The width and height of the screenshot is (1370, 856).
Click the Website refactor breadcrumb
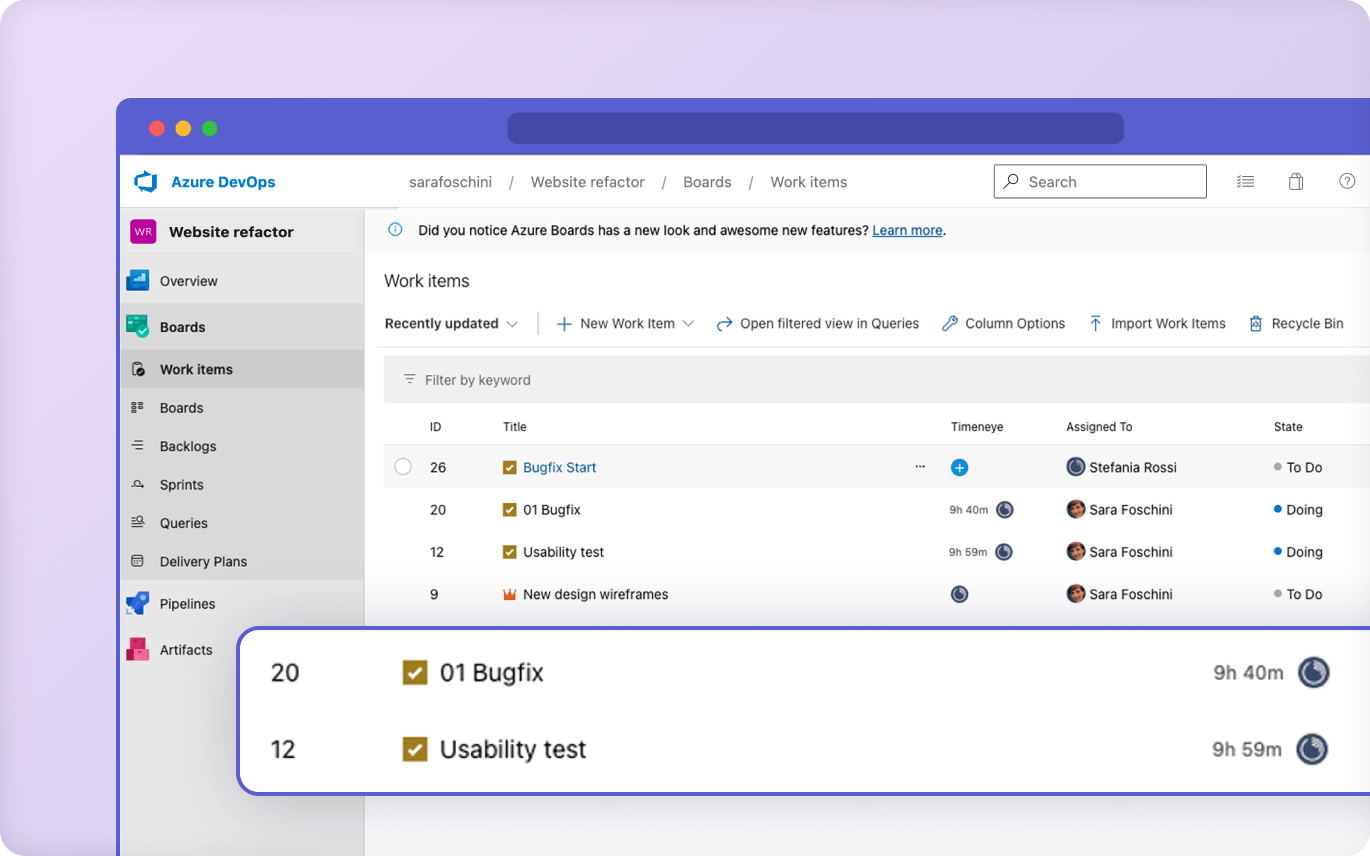tap(588, 182)
